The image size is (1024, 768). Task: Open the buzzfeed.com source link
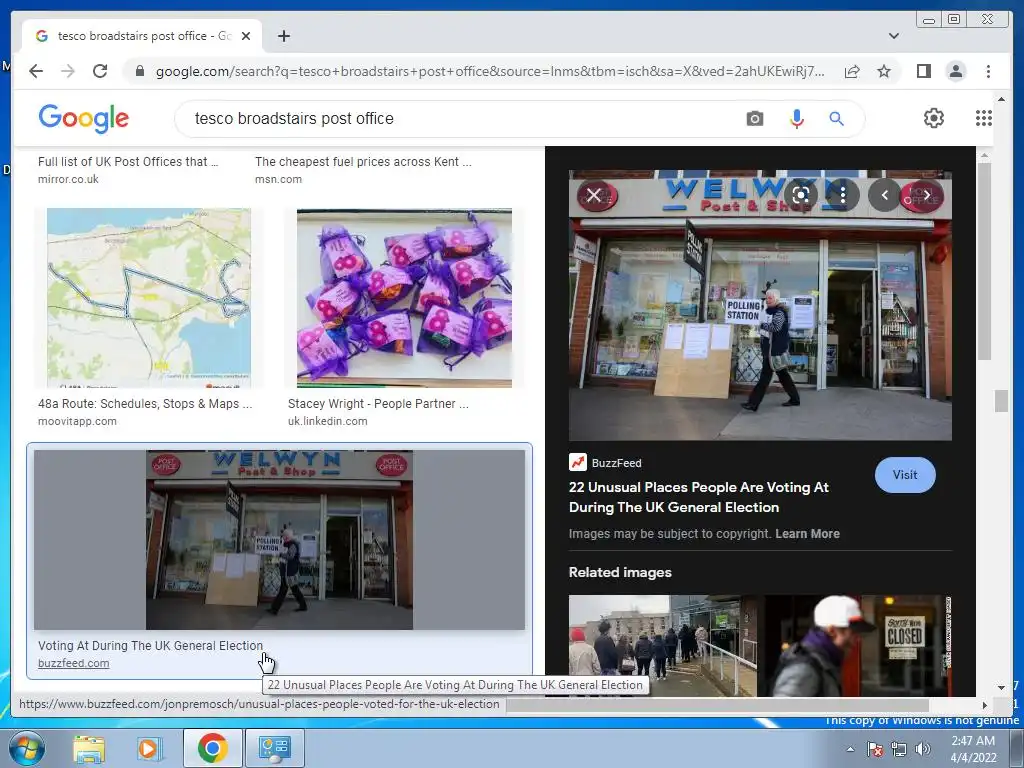[74, 664]
